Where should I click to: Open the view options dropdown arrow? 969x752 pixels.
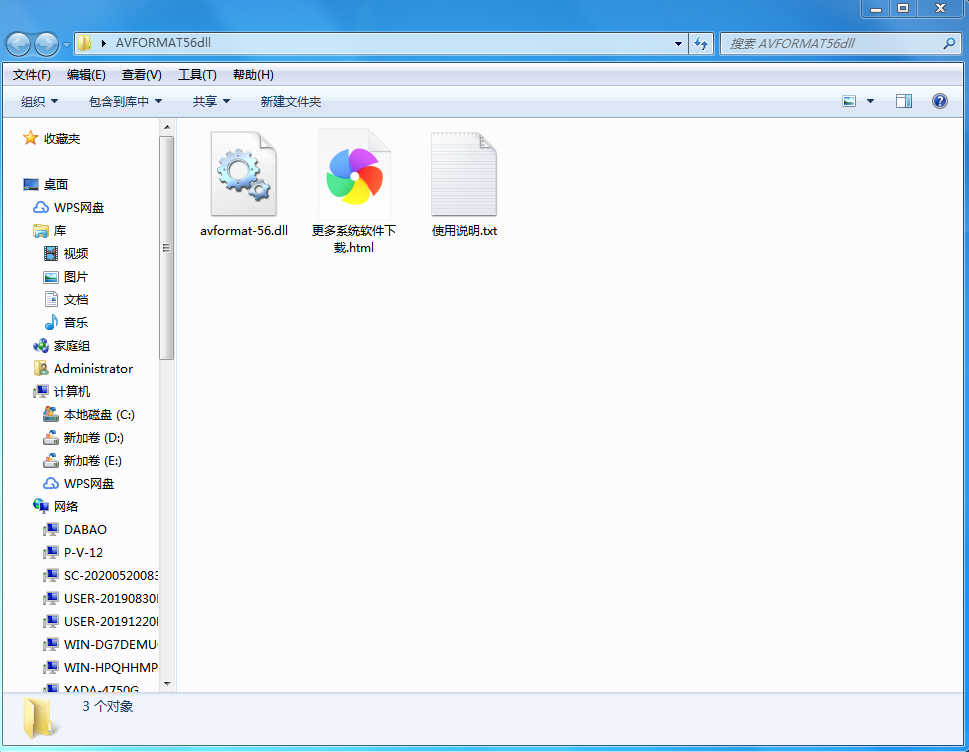(870, 101)
